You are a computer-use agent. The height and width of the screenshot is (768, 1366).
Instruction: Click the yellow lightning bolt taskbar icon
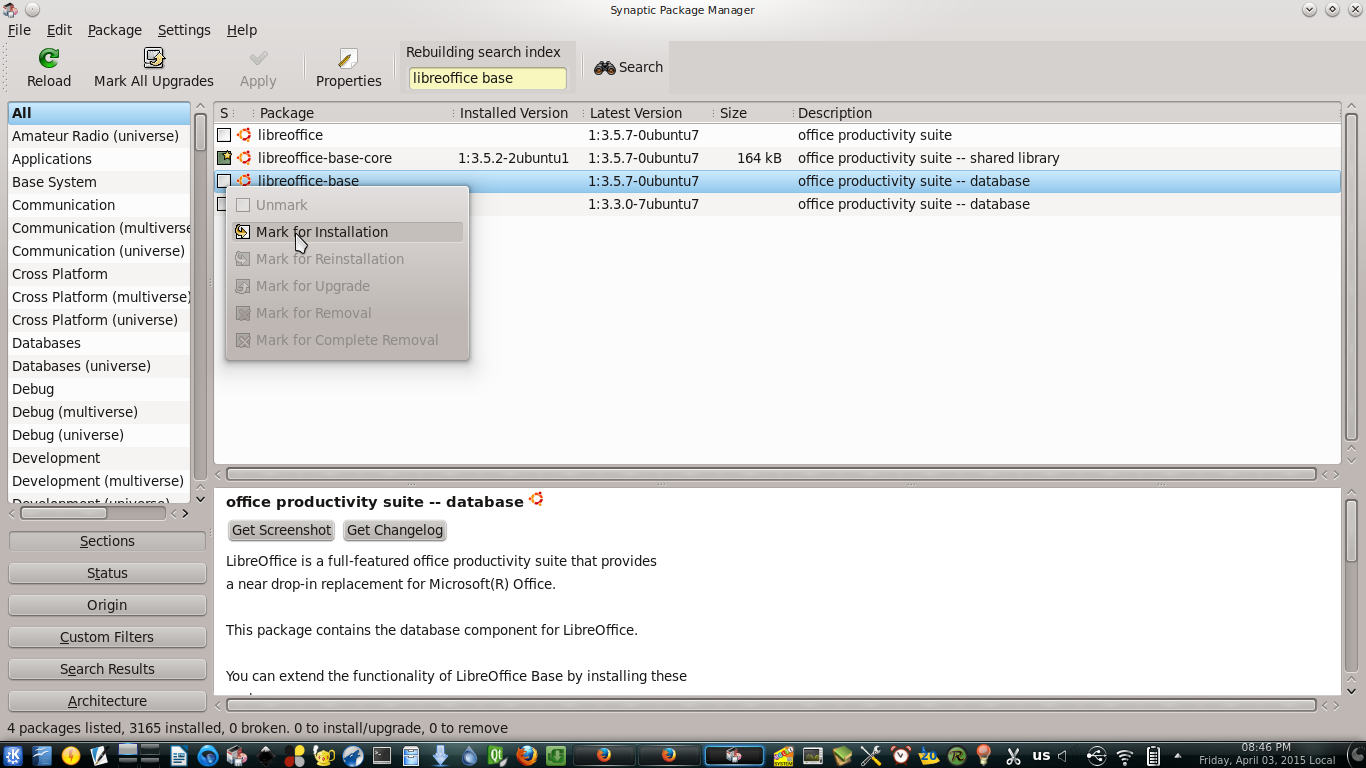[70, 756]
